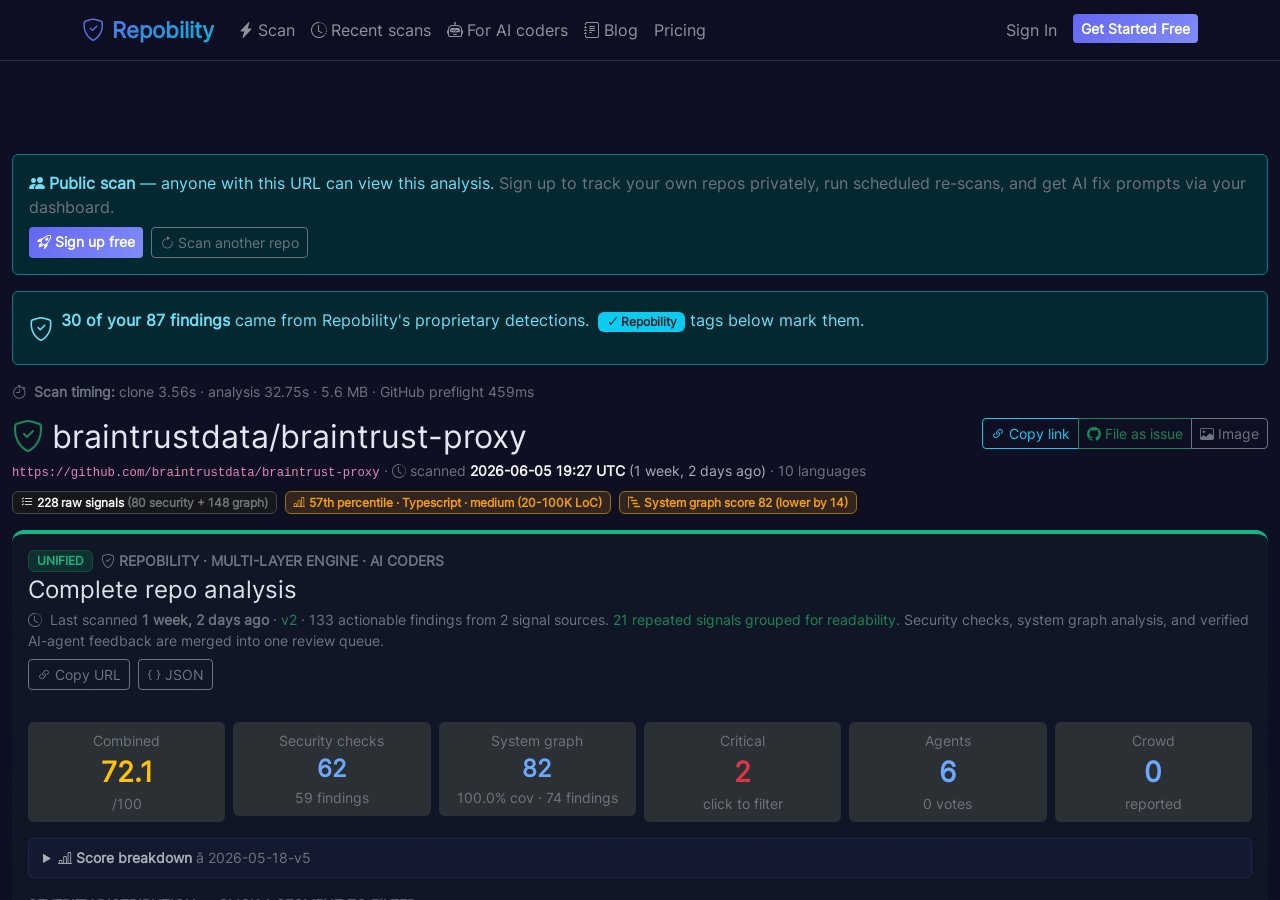1280x900 pixels.
Task: Click 'Complete repo analysis' heading
Action: point(162,589)
